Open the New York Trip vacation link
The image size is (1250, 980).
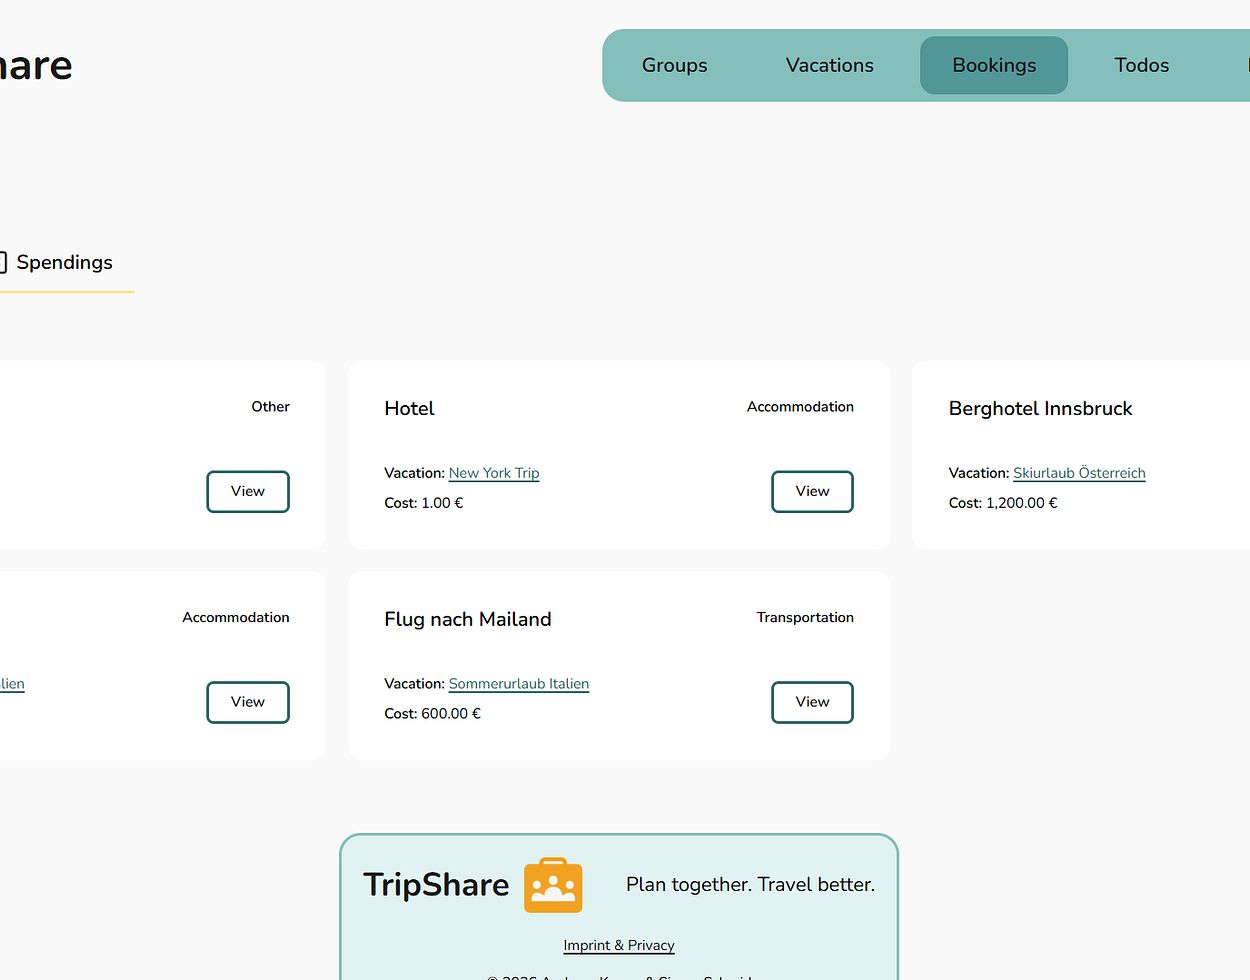tap(493, 473)
